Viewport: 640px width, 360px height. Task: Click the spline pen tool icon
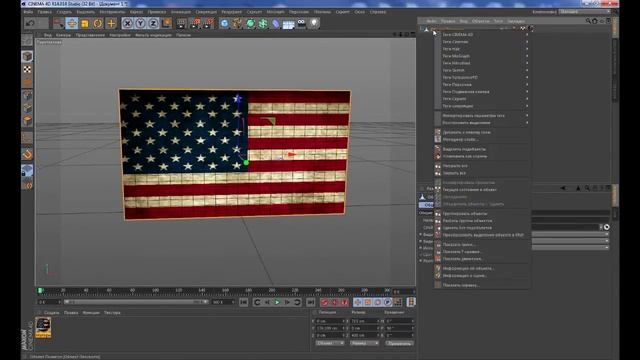point(237,23)
